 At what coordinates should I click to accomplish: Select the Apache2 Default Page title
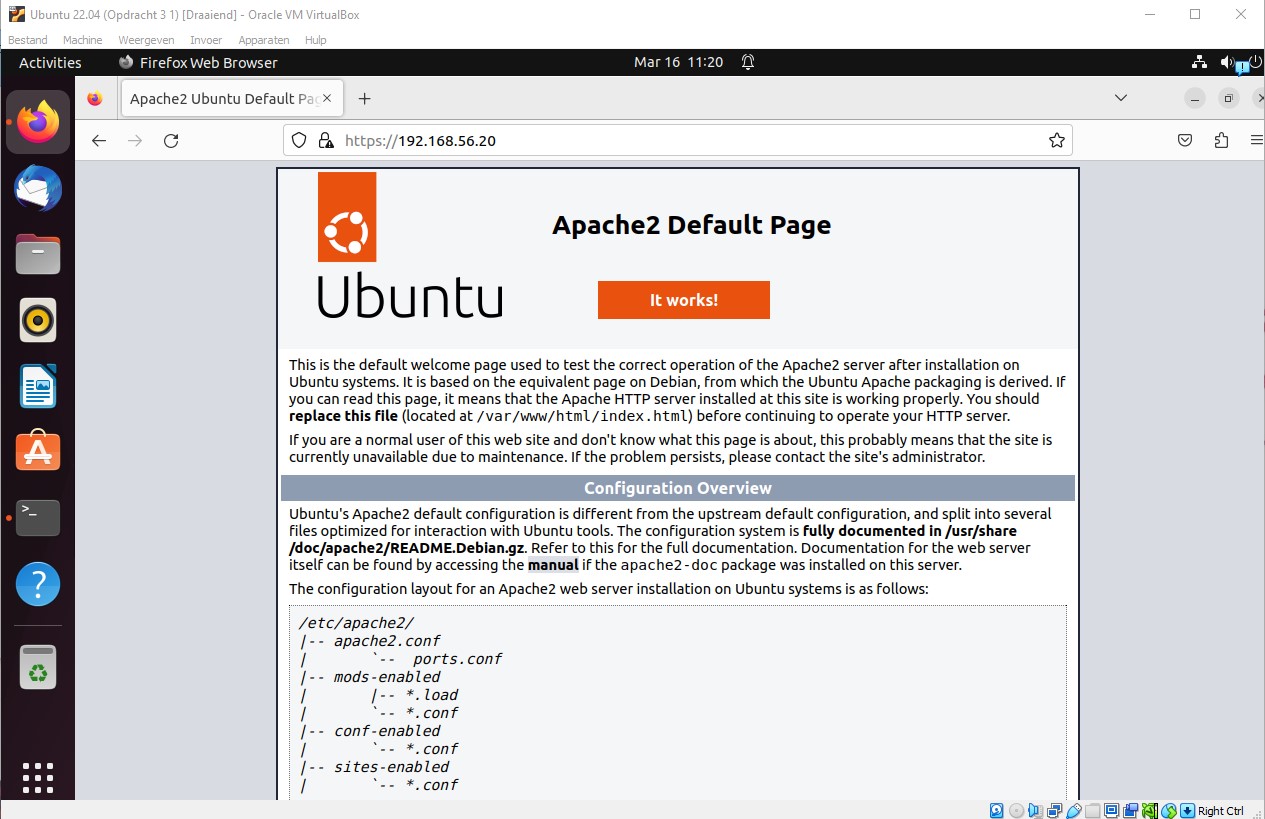click(x=692, y=224)
